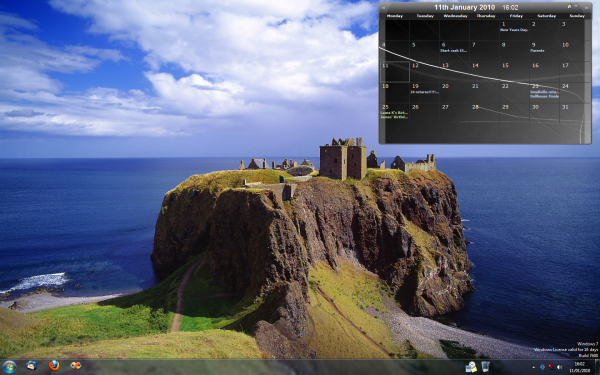Open the volume control in system tray
Screen dimensions: 600x375
pos(559,367)
